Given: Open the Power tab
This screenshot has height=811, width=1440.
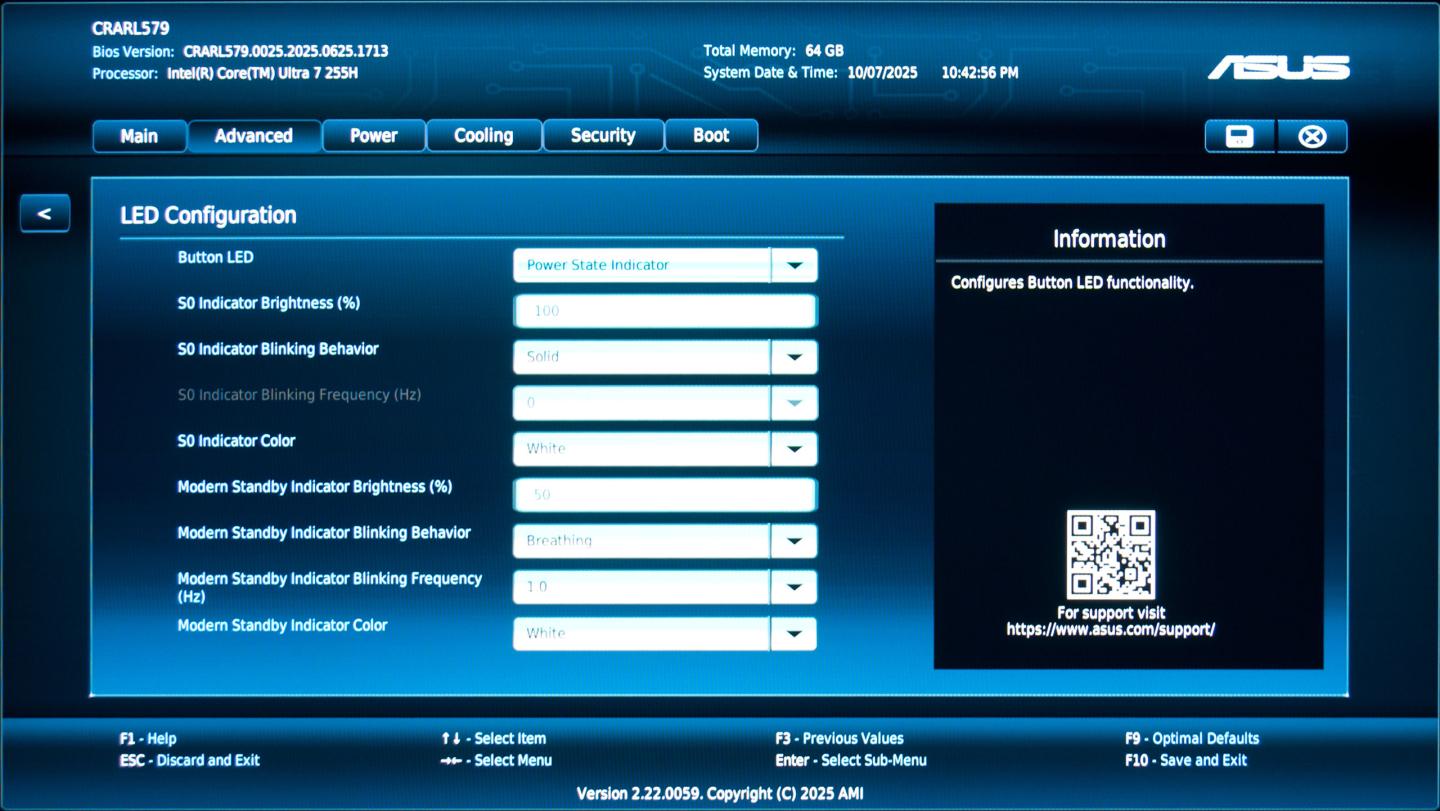Looking at the screenshot, I should tap(374, 136).
